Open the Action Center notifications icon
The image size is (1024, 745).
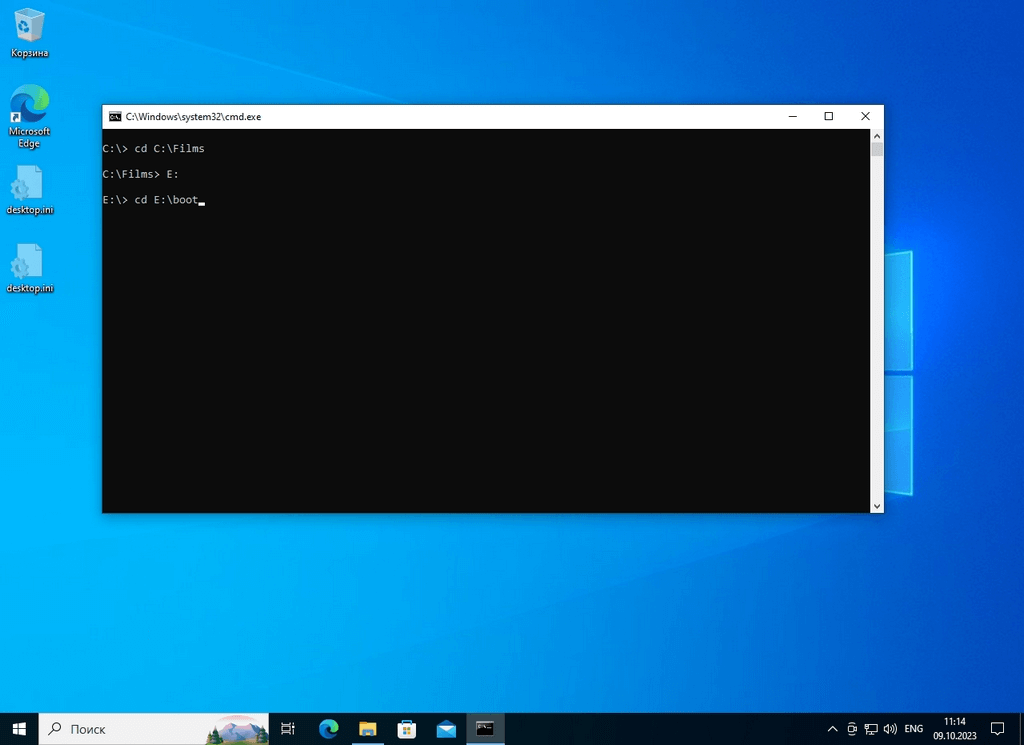997,729
